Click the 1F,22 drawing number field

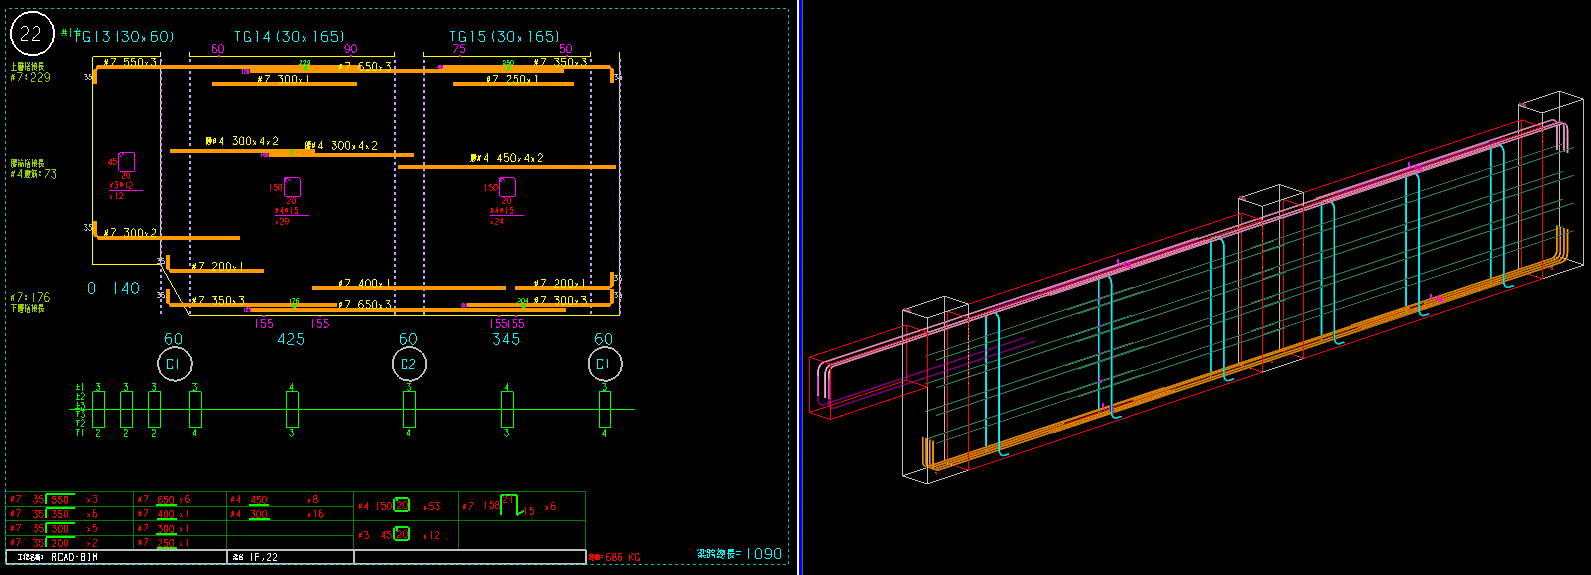pyautogui.click(x=264, y=557)
